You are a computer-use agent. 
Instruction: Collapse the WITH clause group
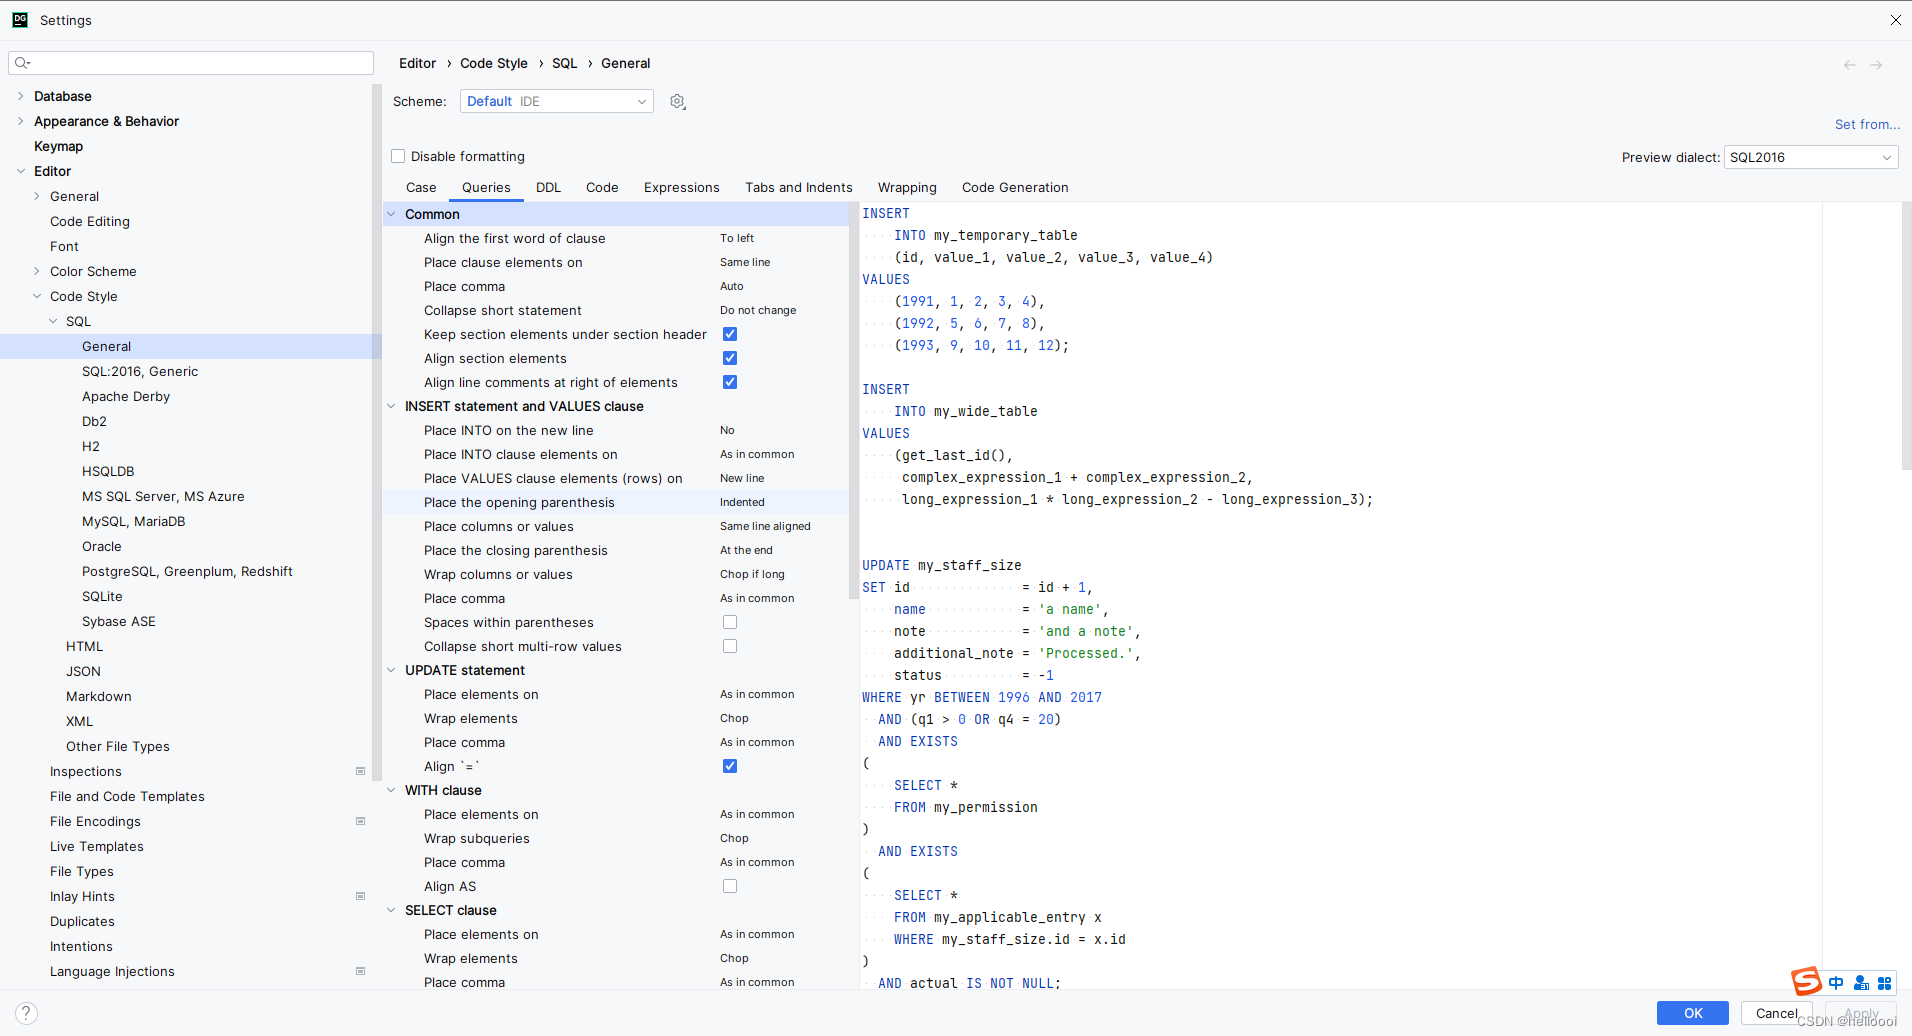point(391,790)
